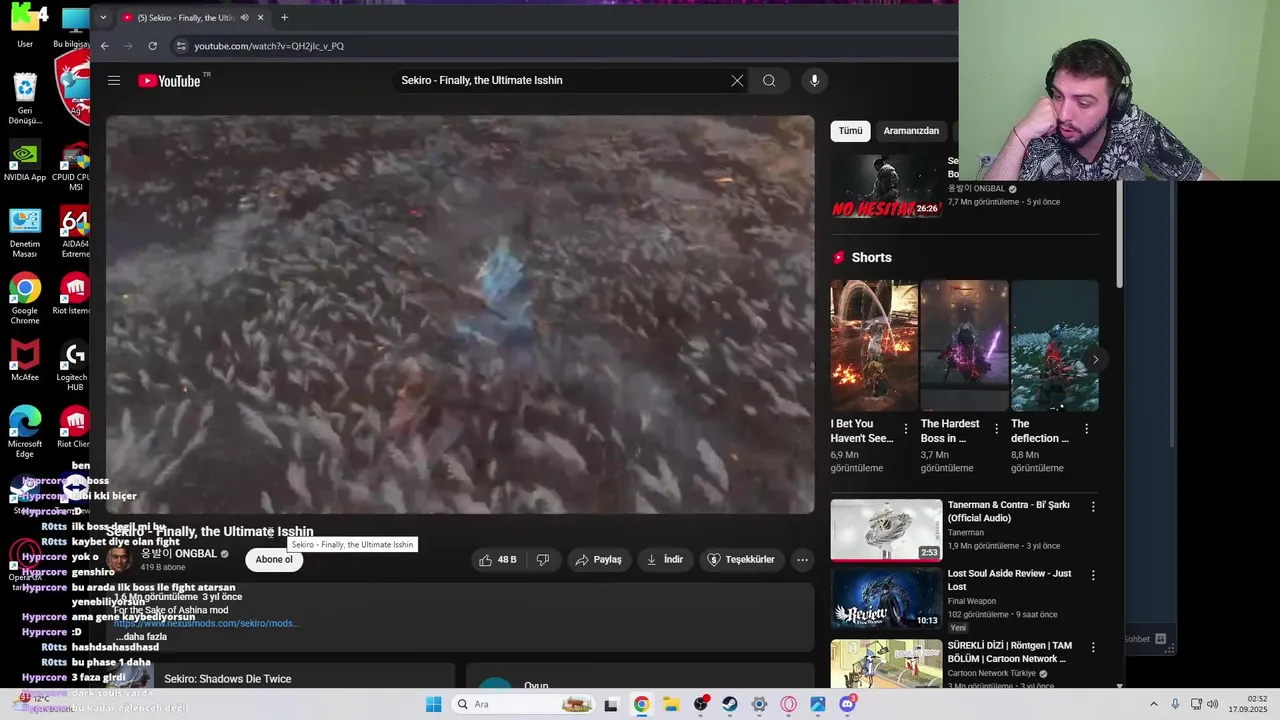Viewport: 1280px width, 720px height.
Task: Share the video using Paylaş
Action: pos(598,560)
